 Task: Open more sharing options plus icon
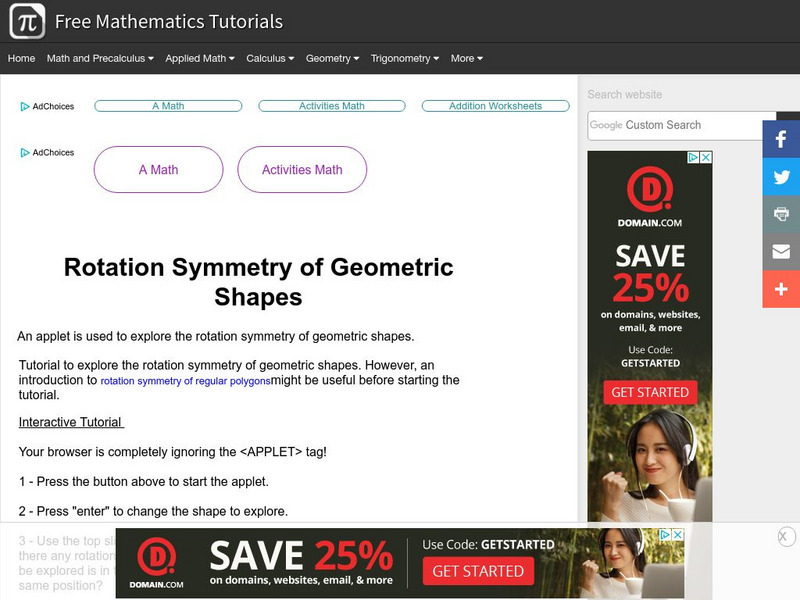click(x=781, y=289)
